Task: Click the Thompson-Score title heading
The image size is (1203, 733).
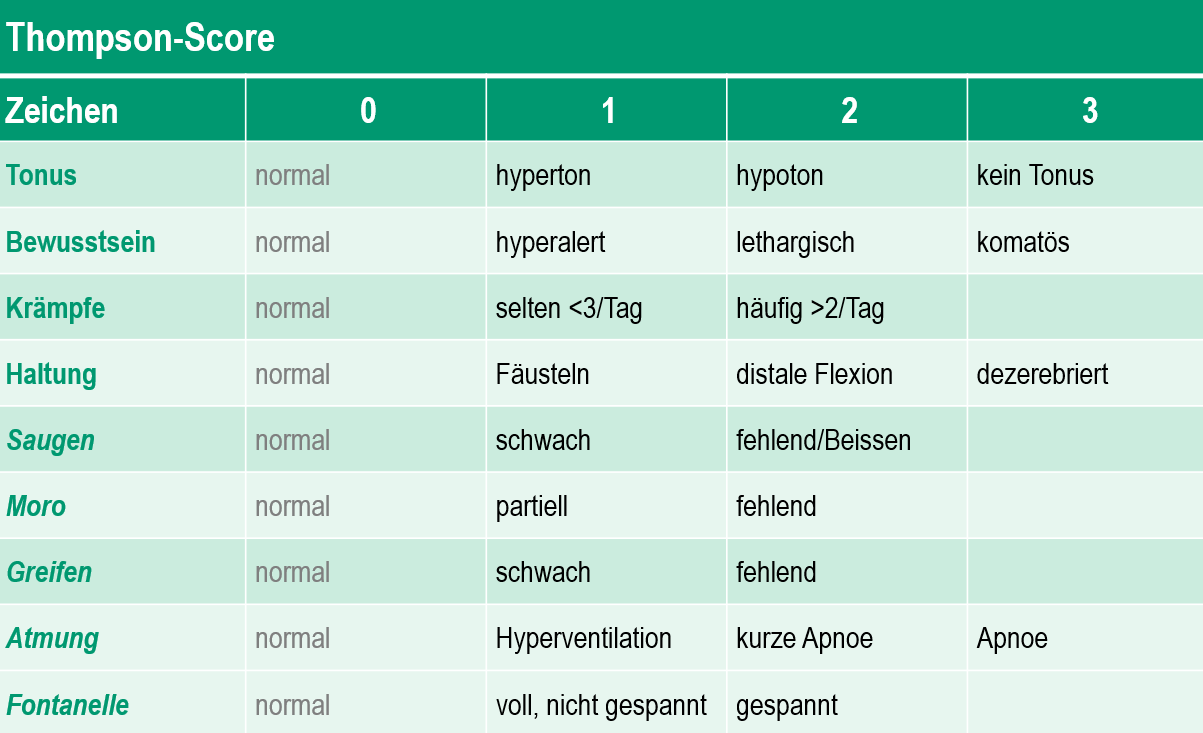Action: tap(140, 38)
